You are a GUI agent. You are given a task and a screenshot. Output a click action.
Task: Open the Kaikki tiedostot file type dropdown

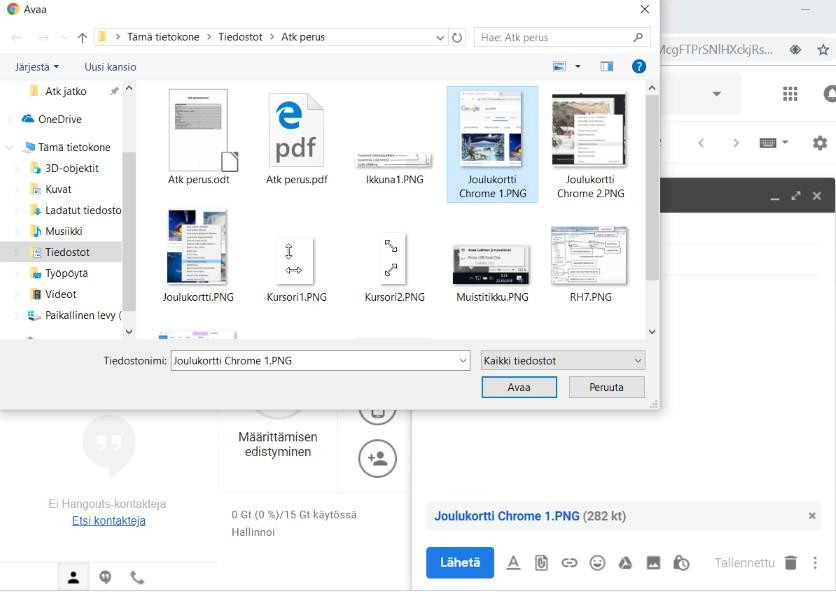coord(562,361)
